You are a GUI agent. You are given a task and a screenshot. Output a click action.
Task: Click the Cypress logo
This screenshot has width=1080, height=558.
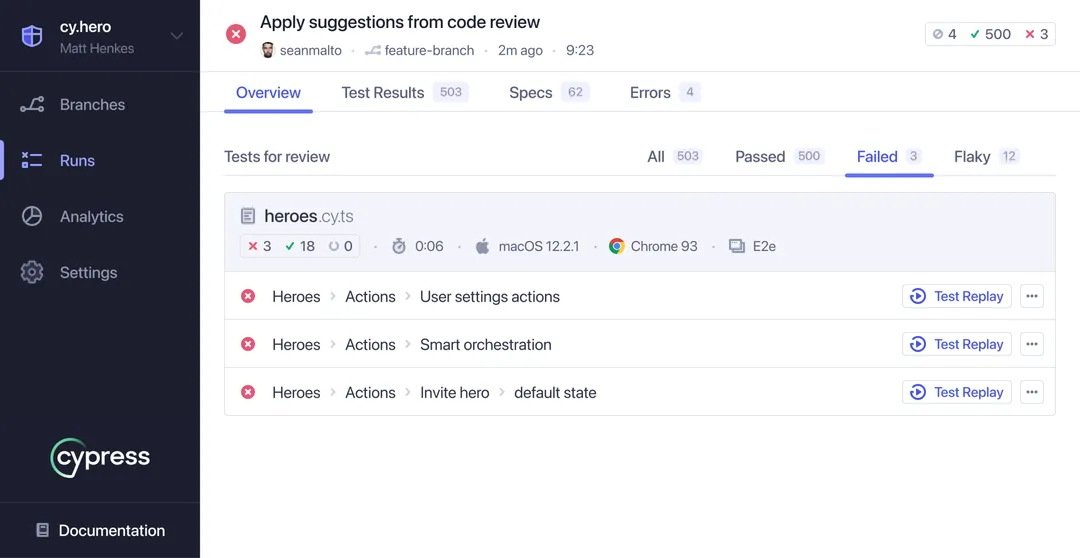tap(100, 458)
